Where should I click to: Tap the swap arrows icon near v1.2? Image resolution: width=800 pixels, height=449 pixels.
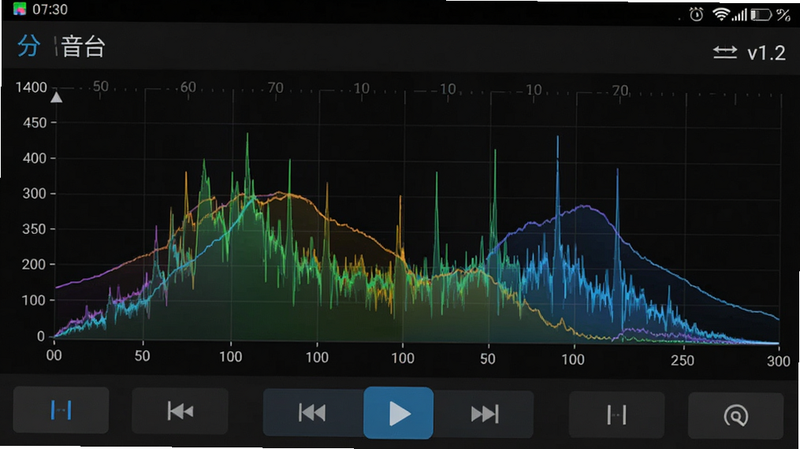click(x=724, y=52)
